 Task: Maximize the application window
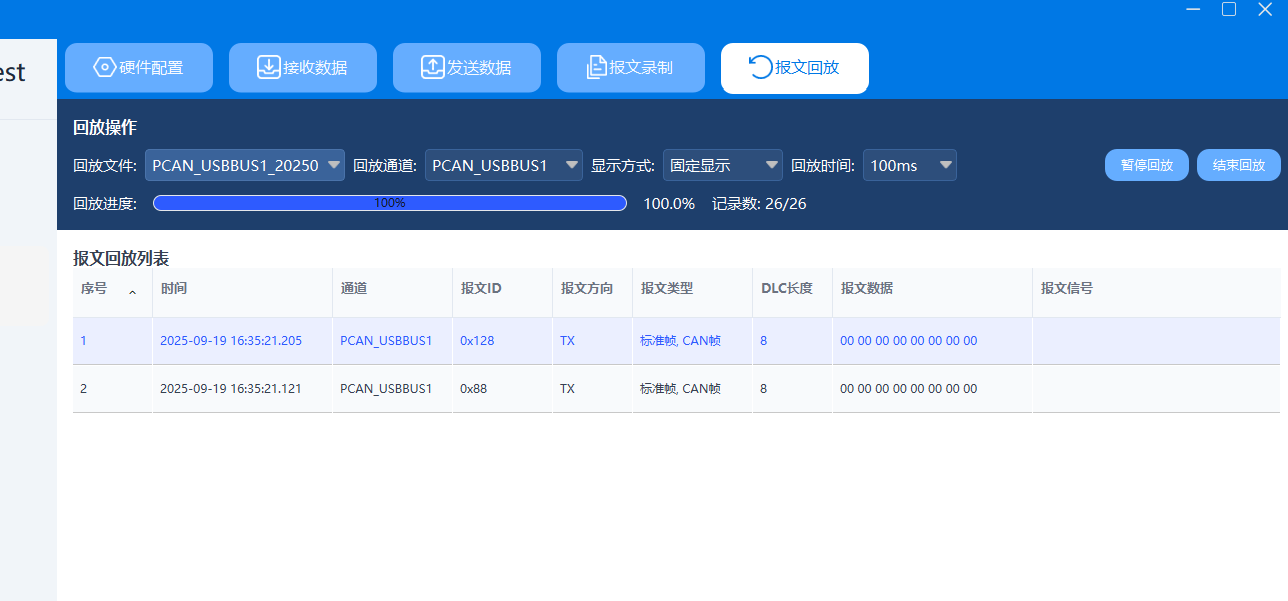coord(1229,9)
